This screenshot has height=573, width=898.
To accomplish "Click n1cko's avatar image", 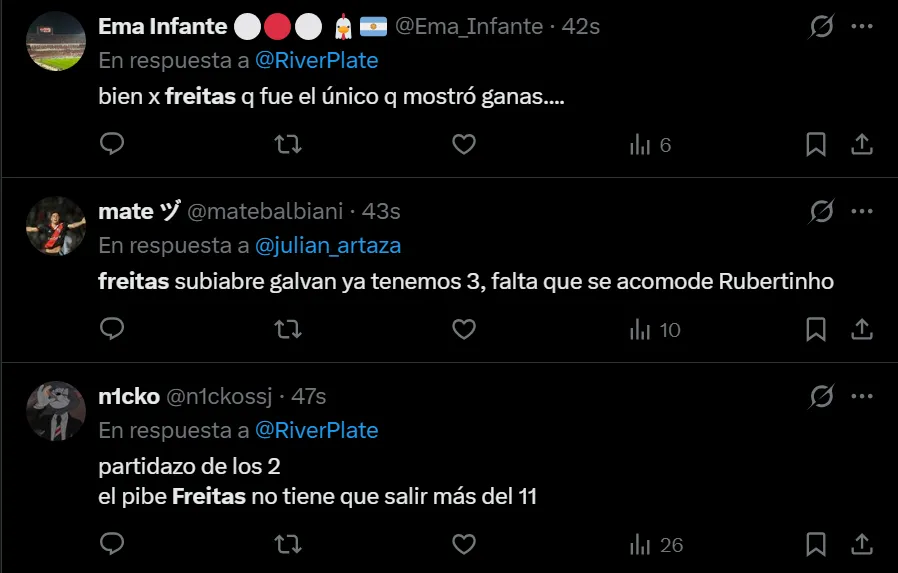I will pyautogui.click(x=55, y=411).
